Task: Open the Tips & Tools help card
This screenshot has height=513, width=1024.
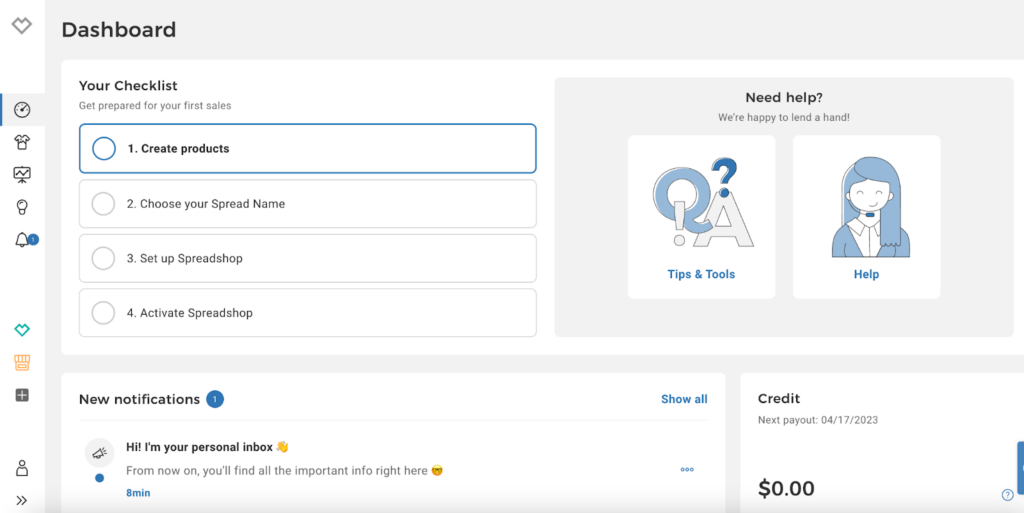Action: (x=701, y=217)
